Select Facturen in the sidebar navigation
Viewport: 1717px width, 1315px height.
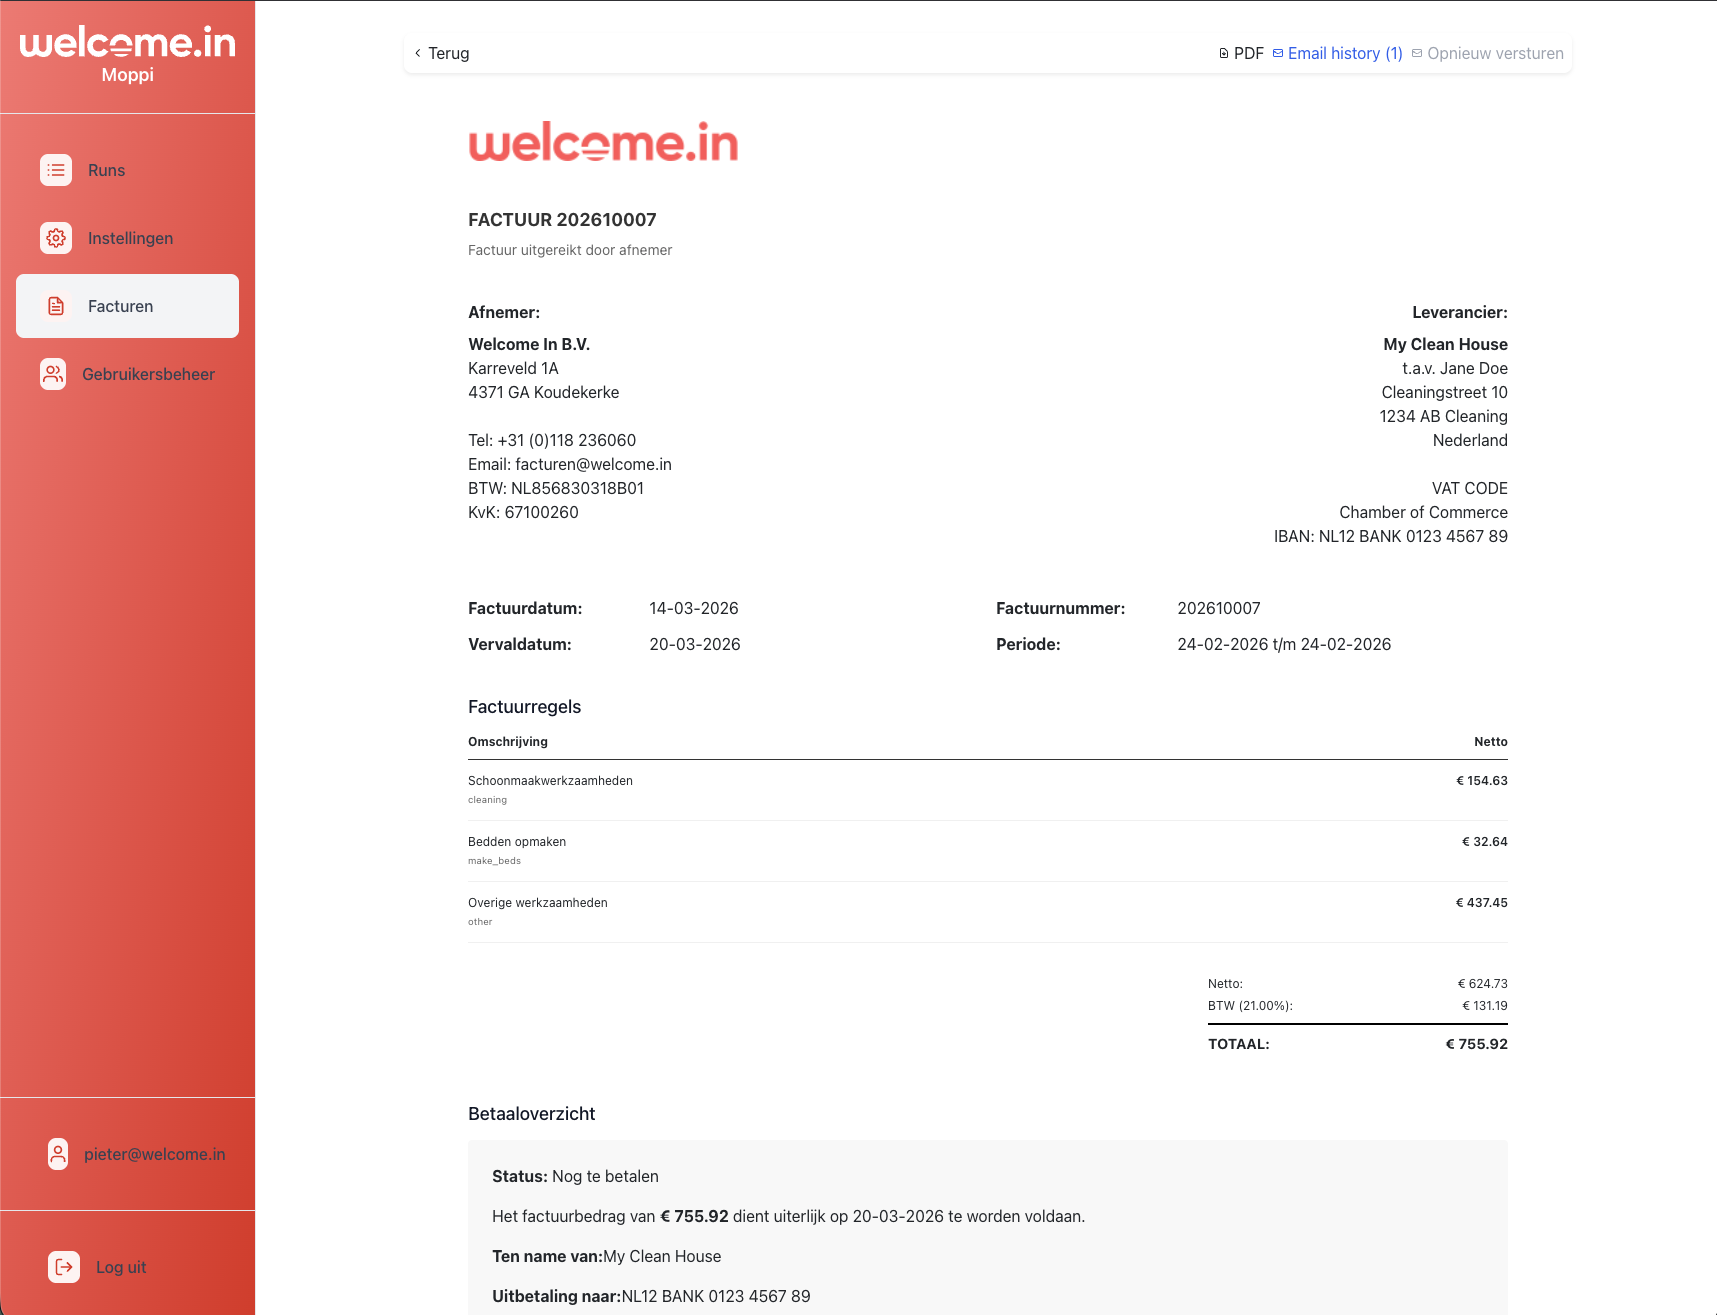121,306
